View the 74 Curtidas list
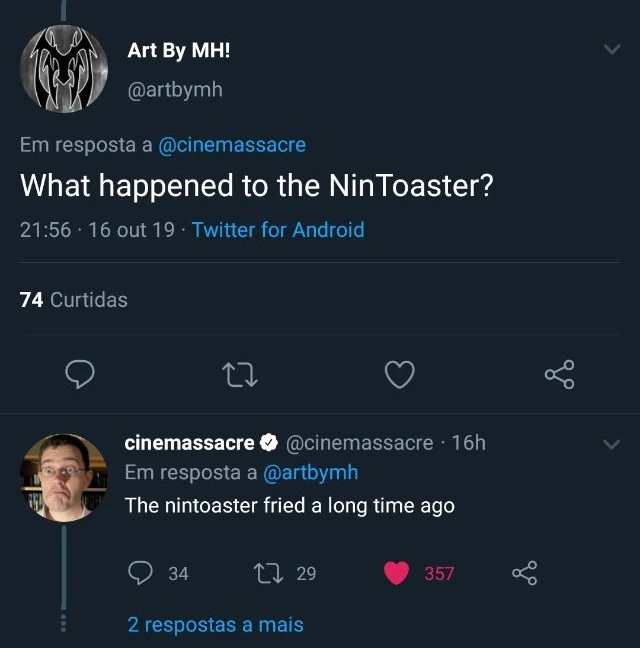This screenshot has width=640, height=648. (x=74, y=299)
